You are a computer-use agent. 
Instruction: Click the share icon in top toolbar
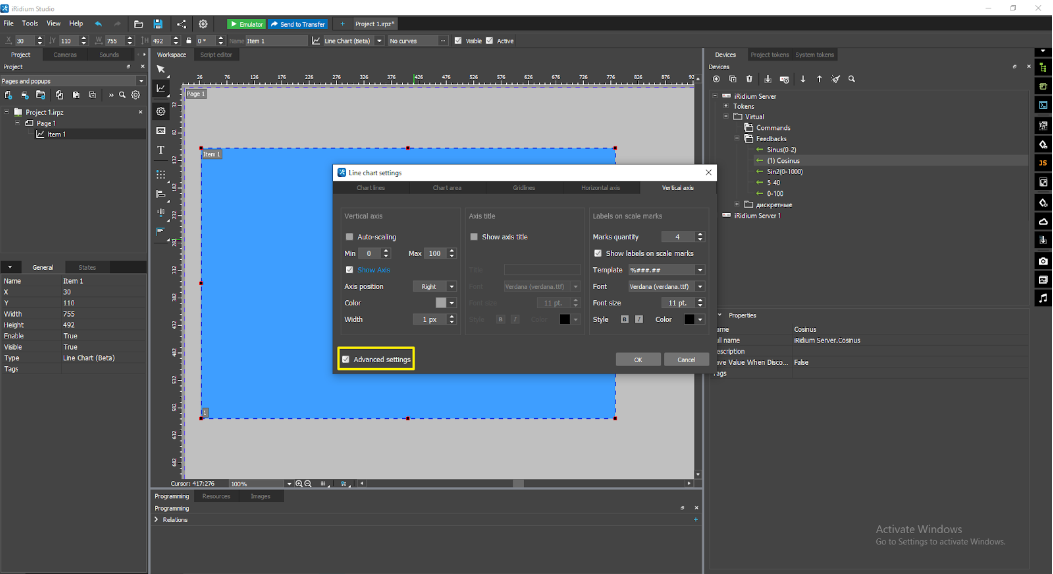181,23
